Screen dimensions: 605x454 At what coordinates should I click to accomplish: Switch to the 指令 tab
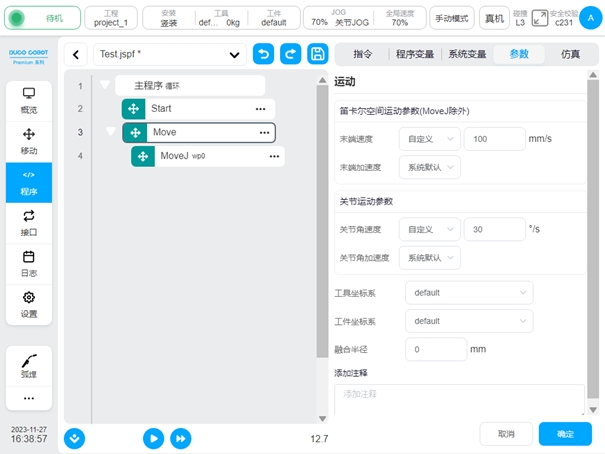coord(362,54)
